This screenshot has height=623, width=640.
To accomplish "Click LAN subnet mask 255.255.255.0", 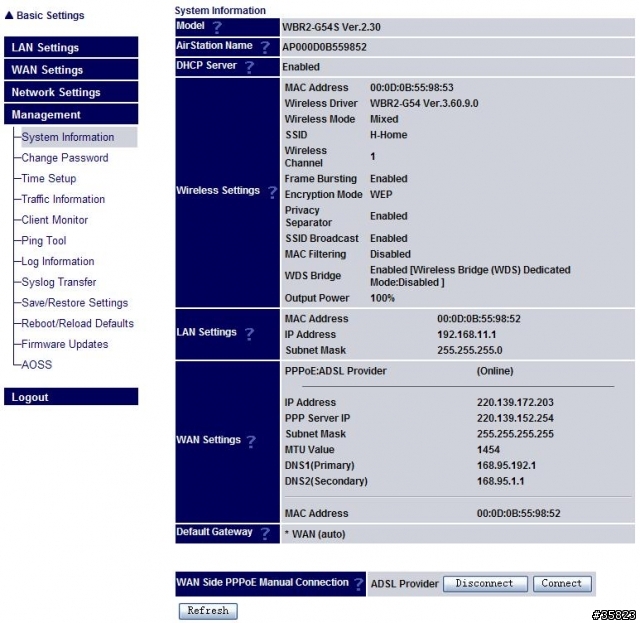I will click(470, 350).
